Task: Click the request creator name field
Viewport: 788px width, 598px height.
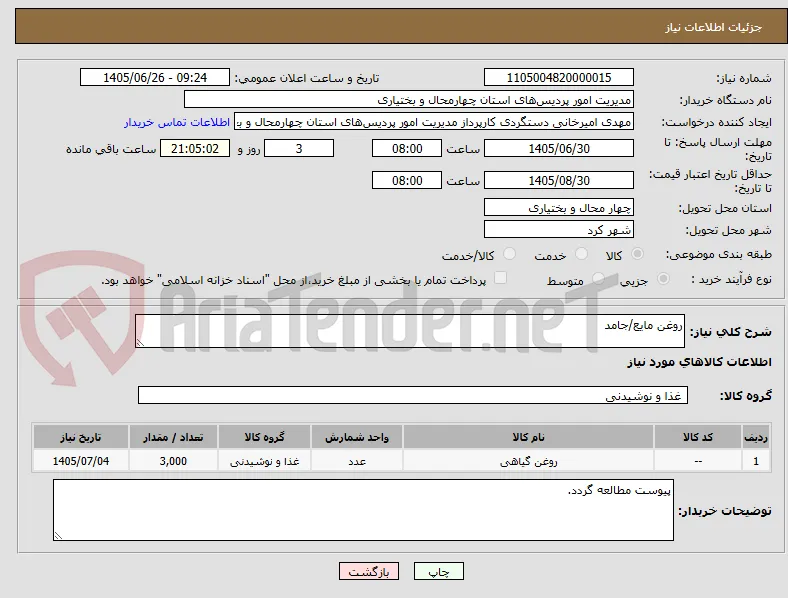Action: (x=434, y=122)
